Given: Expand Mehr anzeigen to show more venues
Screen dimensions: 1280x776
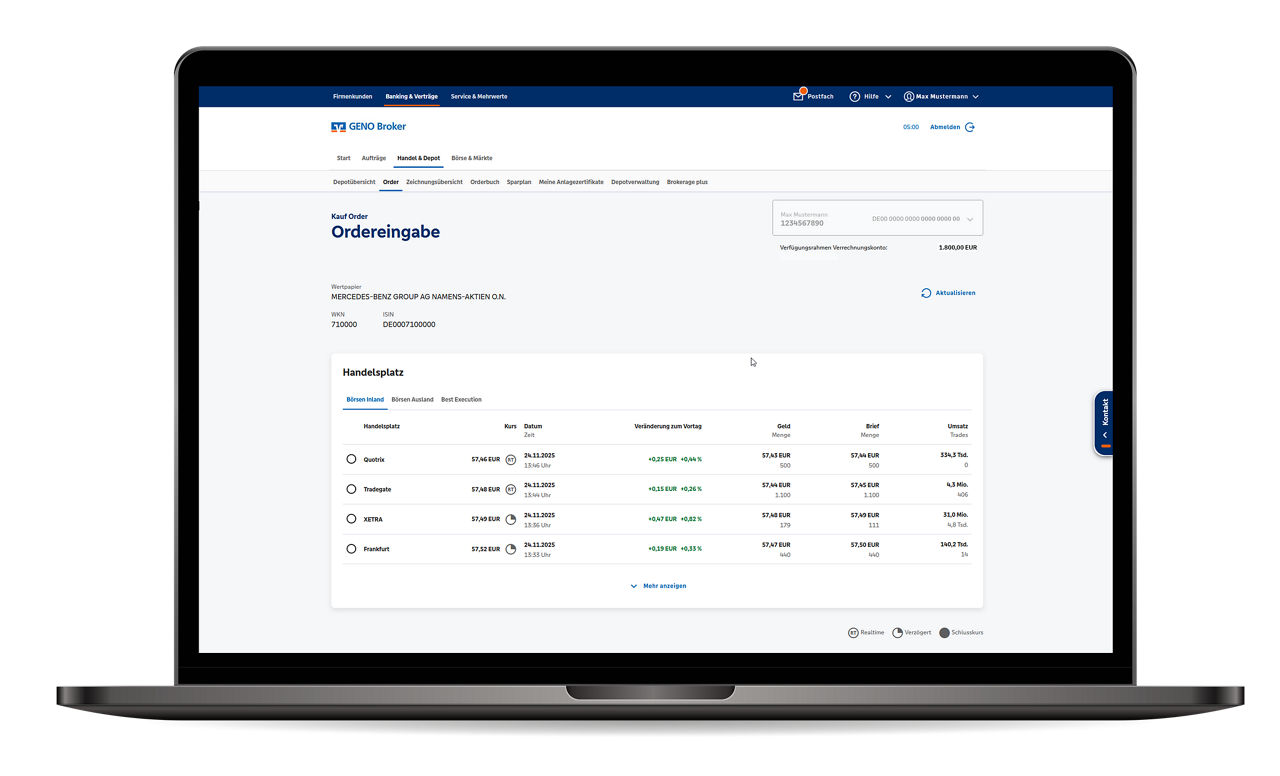Looking at the screenshot, I should (657, 585).
